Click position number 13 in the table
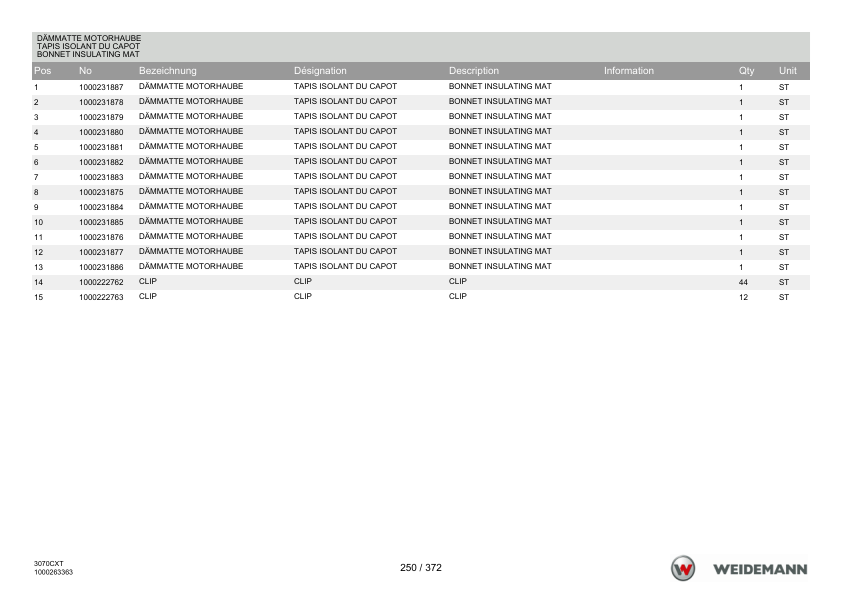Screen dimensions: 842x595 pyautogui.click(x=38, y=267)
